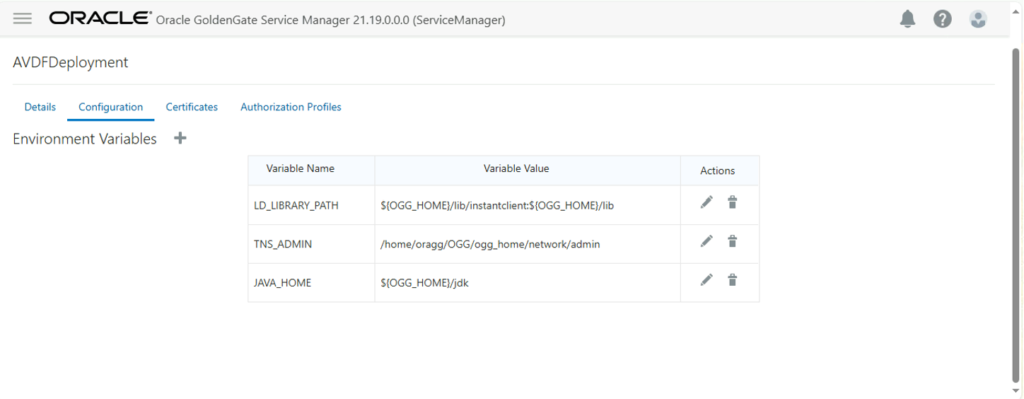Click the vertical page scrollbar

click(x=1016, y=215)
